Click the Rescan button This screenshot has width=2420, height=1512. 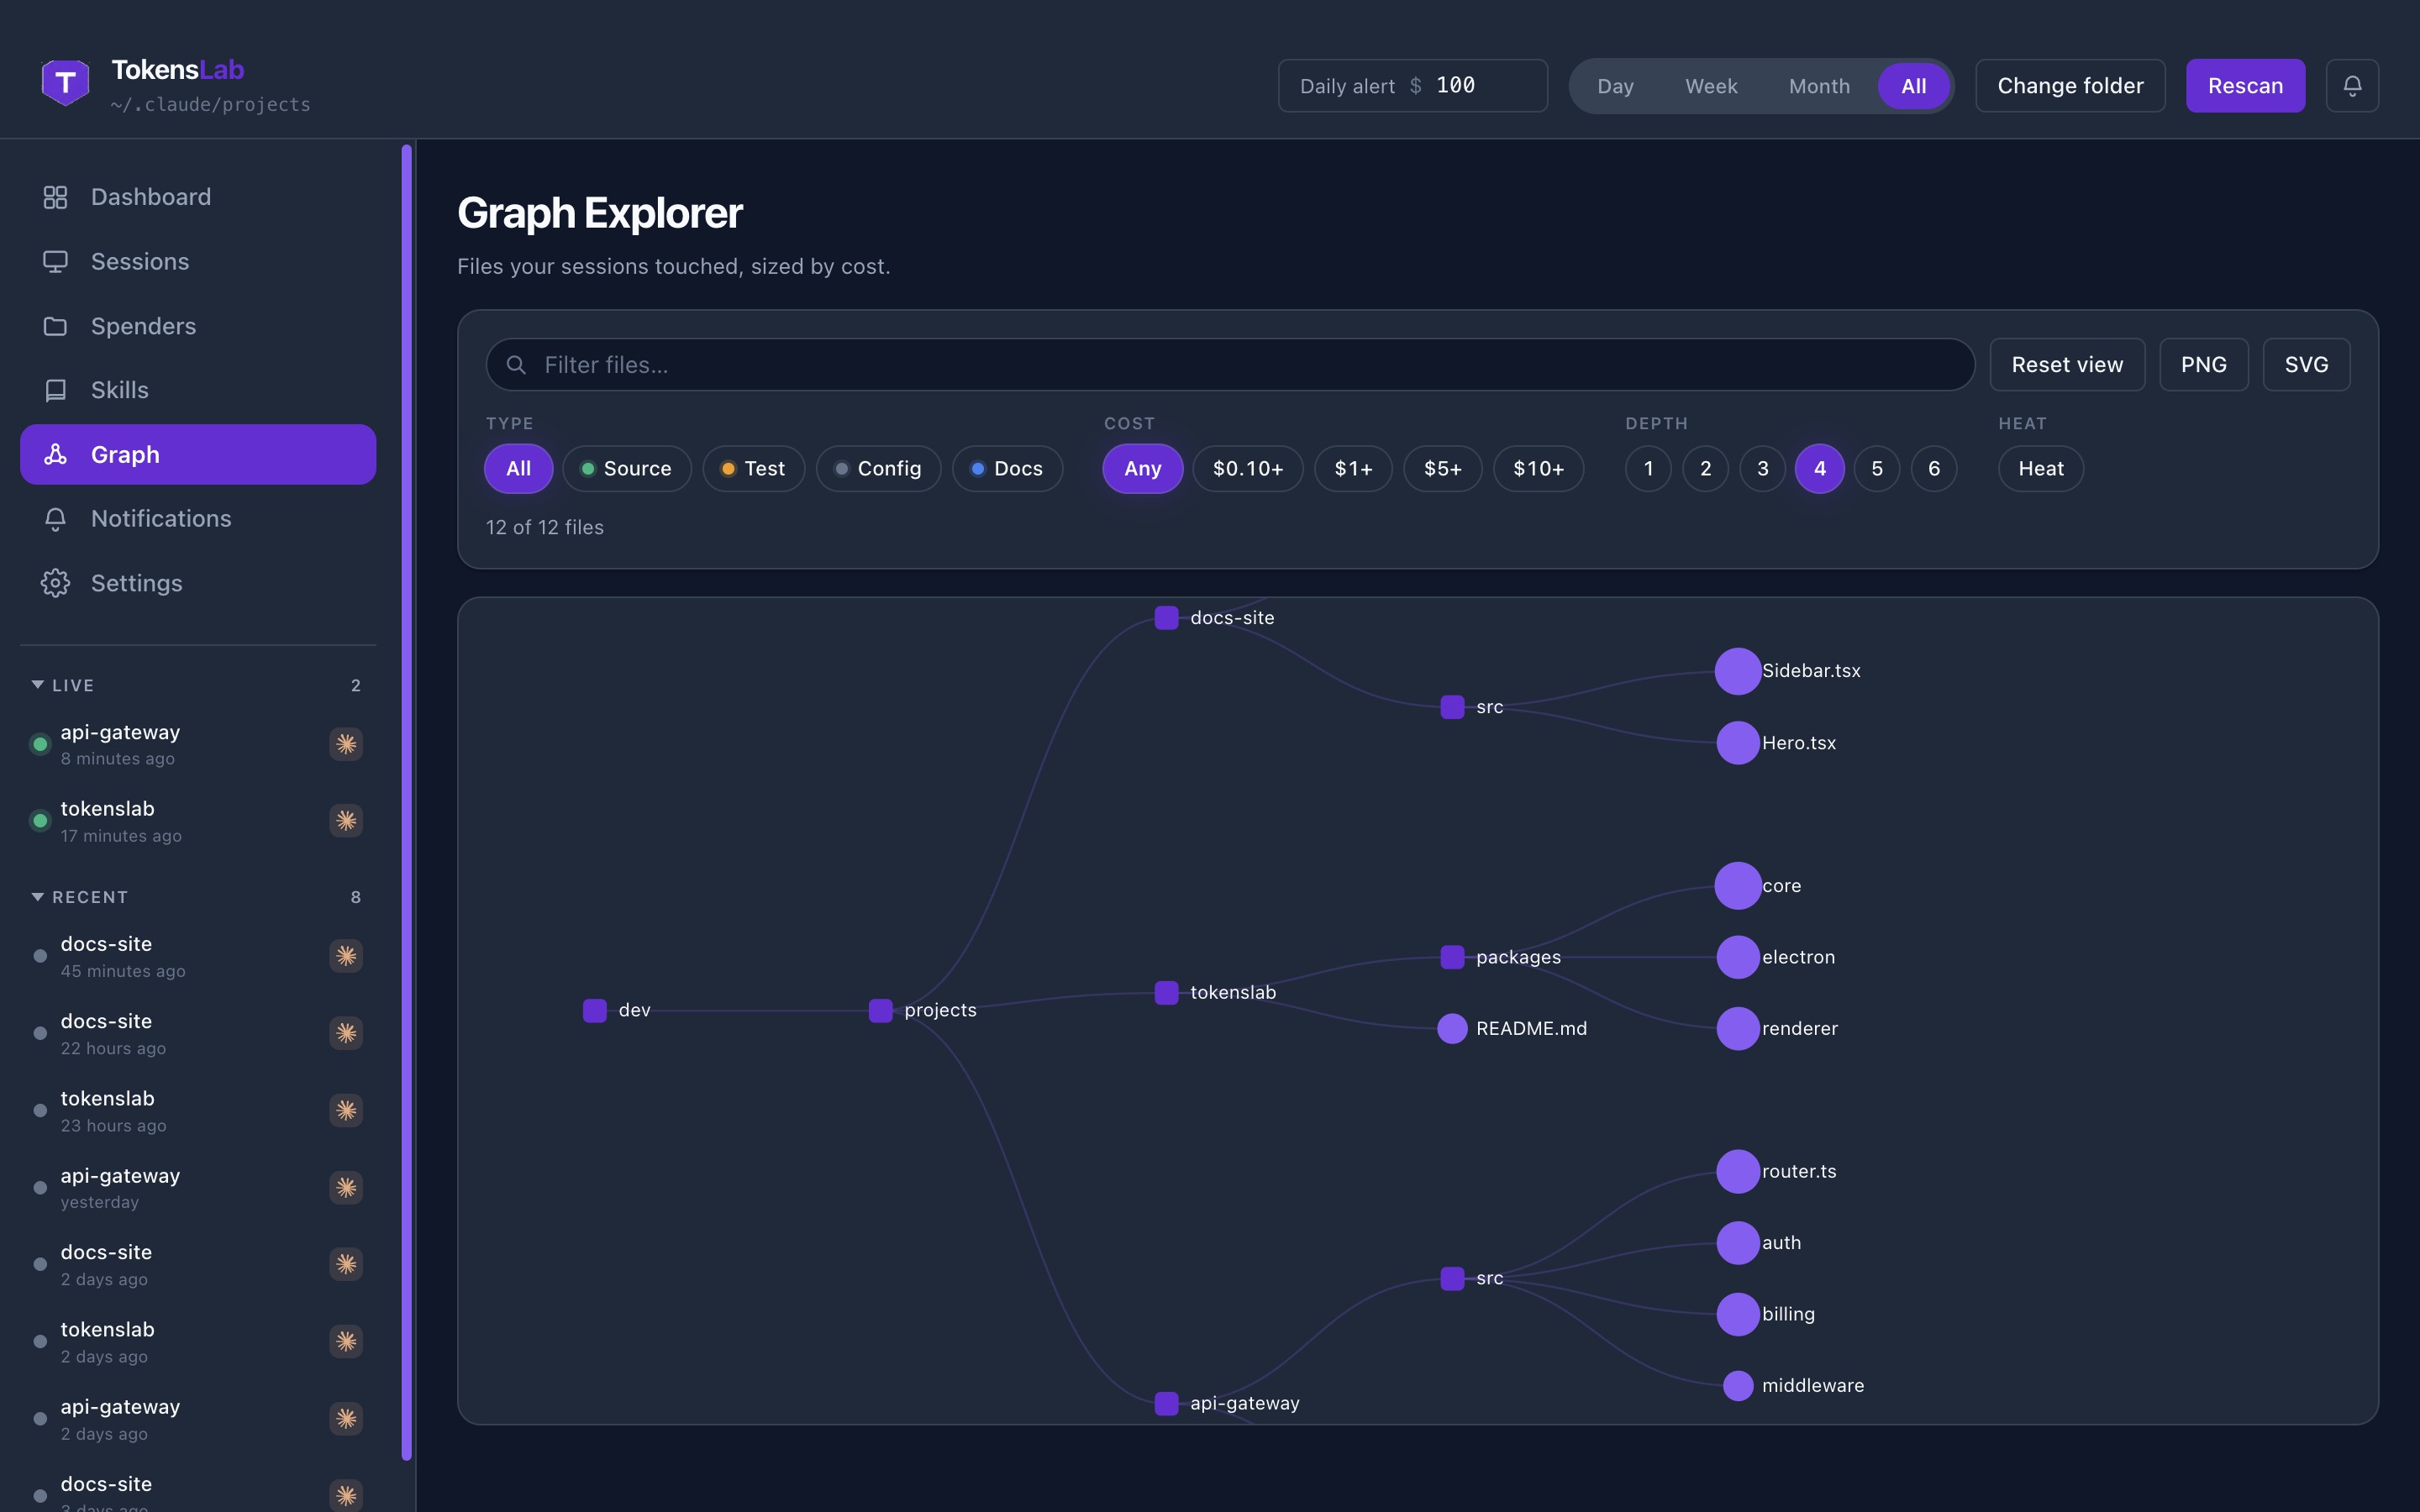coord(2245,86)
